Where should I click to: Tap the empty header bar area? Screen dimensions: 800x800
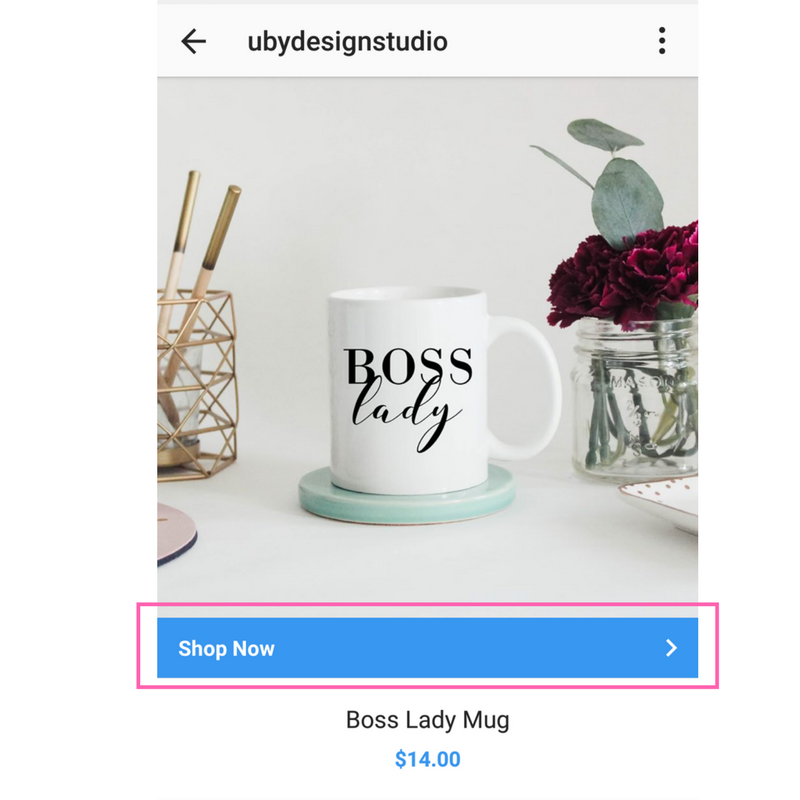pos(551,41)
